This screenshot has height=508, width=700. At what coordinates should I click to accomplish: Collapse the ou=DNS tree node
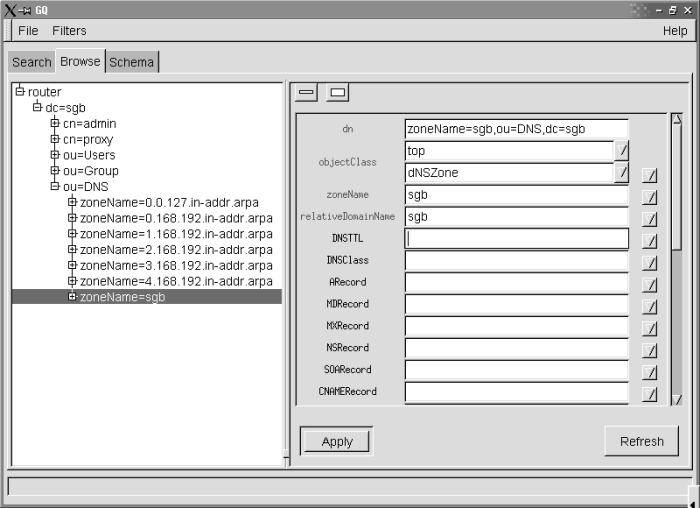(x=55, y=187)
